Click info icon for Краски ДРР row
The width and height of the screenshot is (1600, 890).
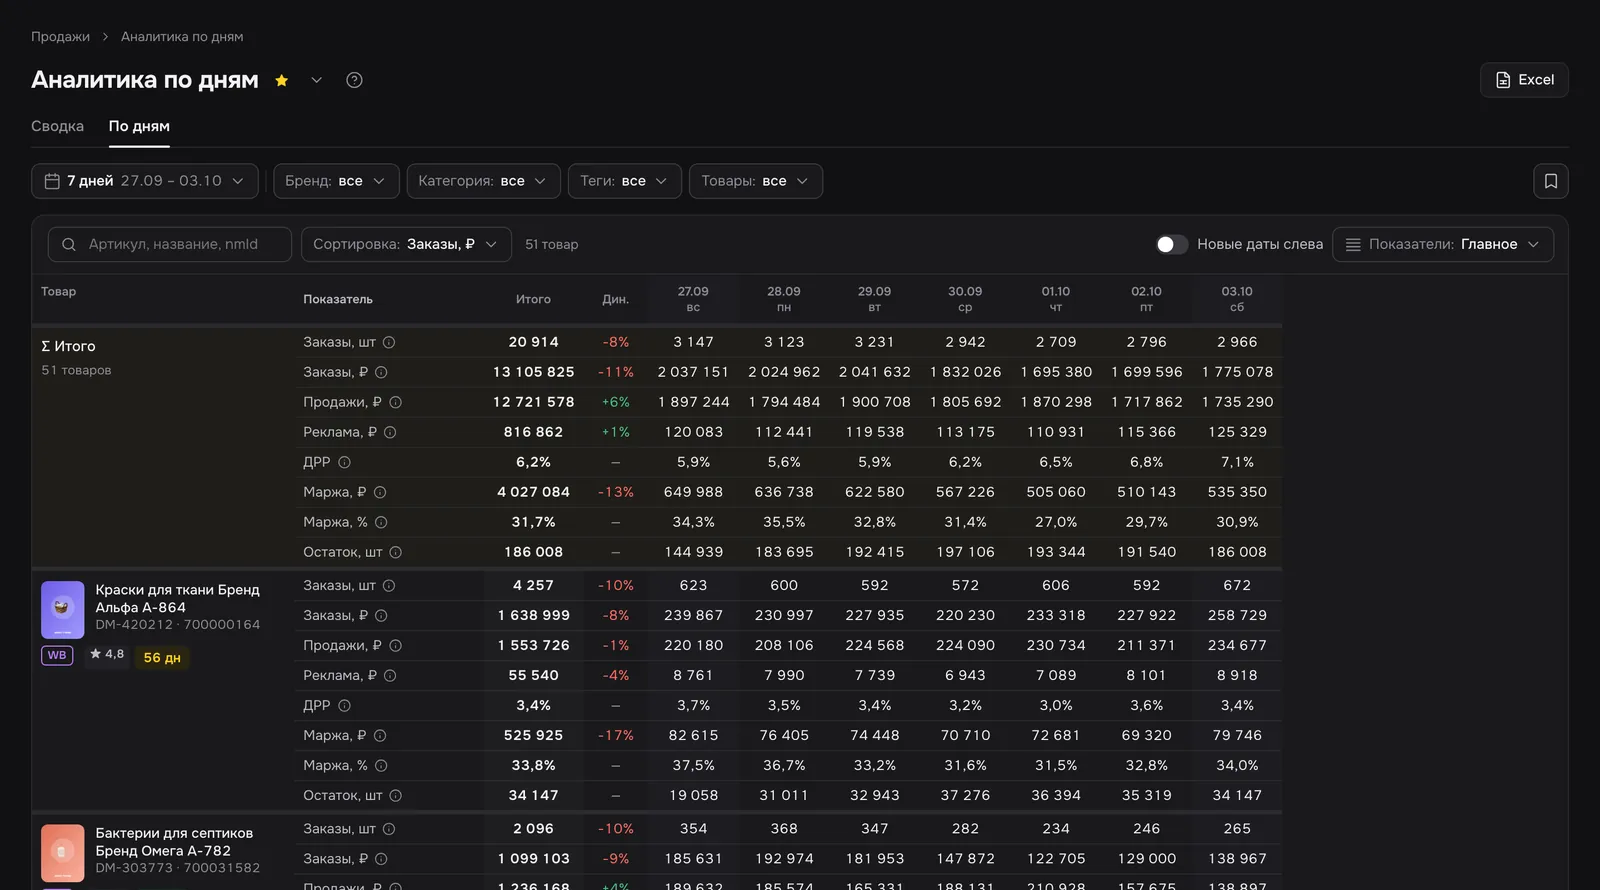(344, 705)
